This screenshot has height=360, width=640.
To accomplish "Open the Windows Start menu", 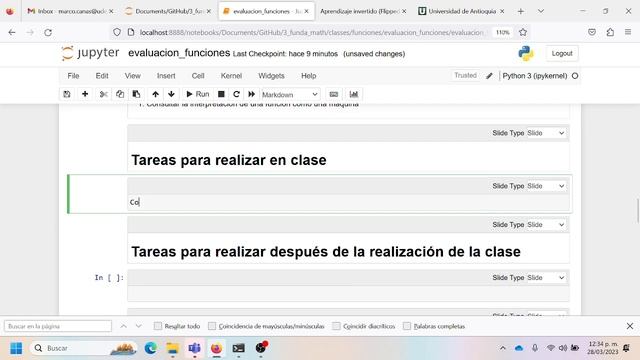I will point(16,348).
